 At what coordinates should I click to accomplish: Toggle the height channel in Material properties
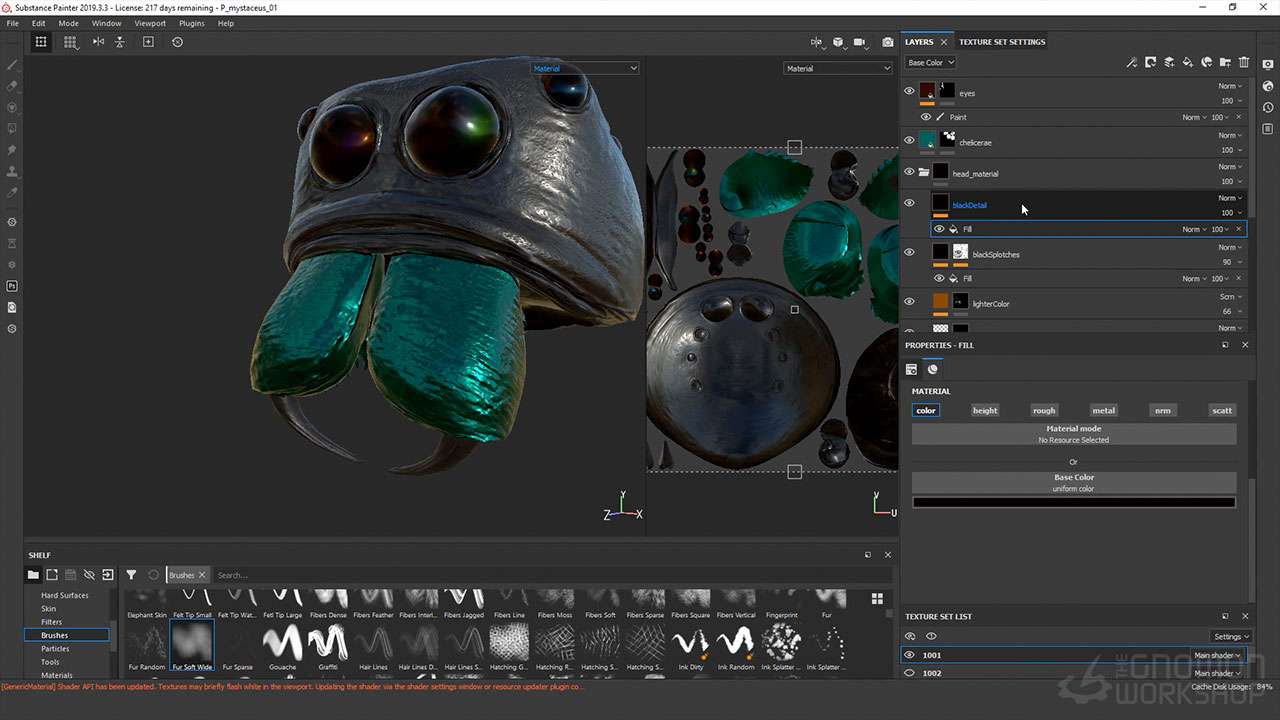(985, 410)
